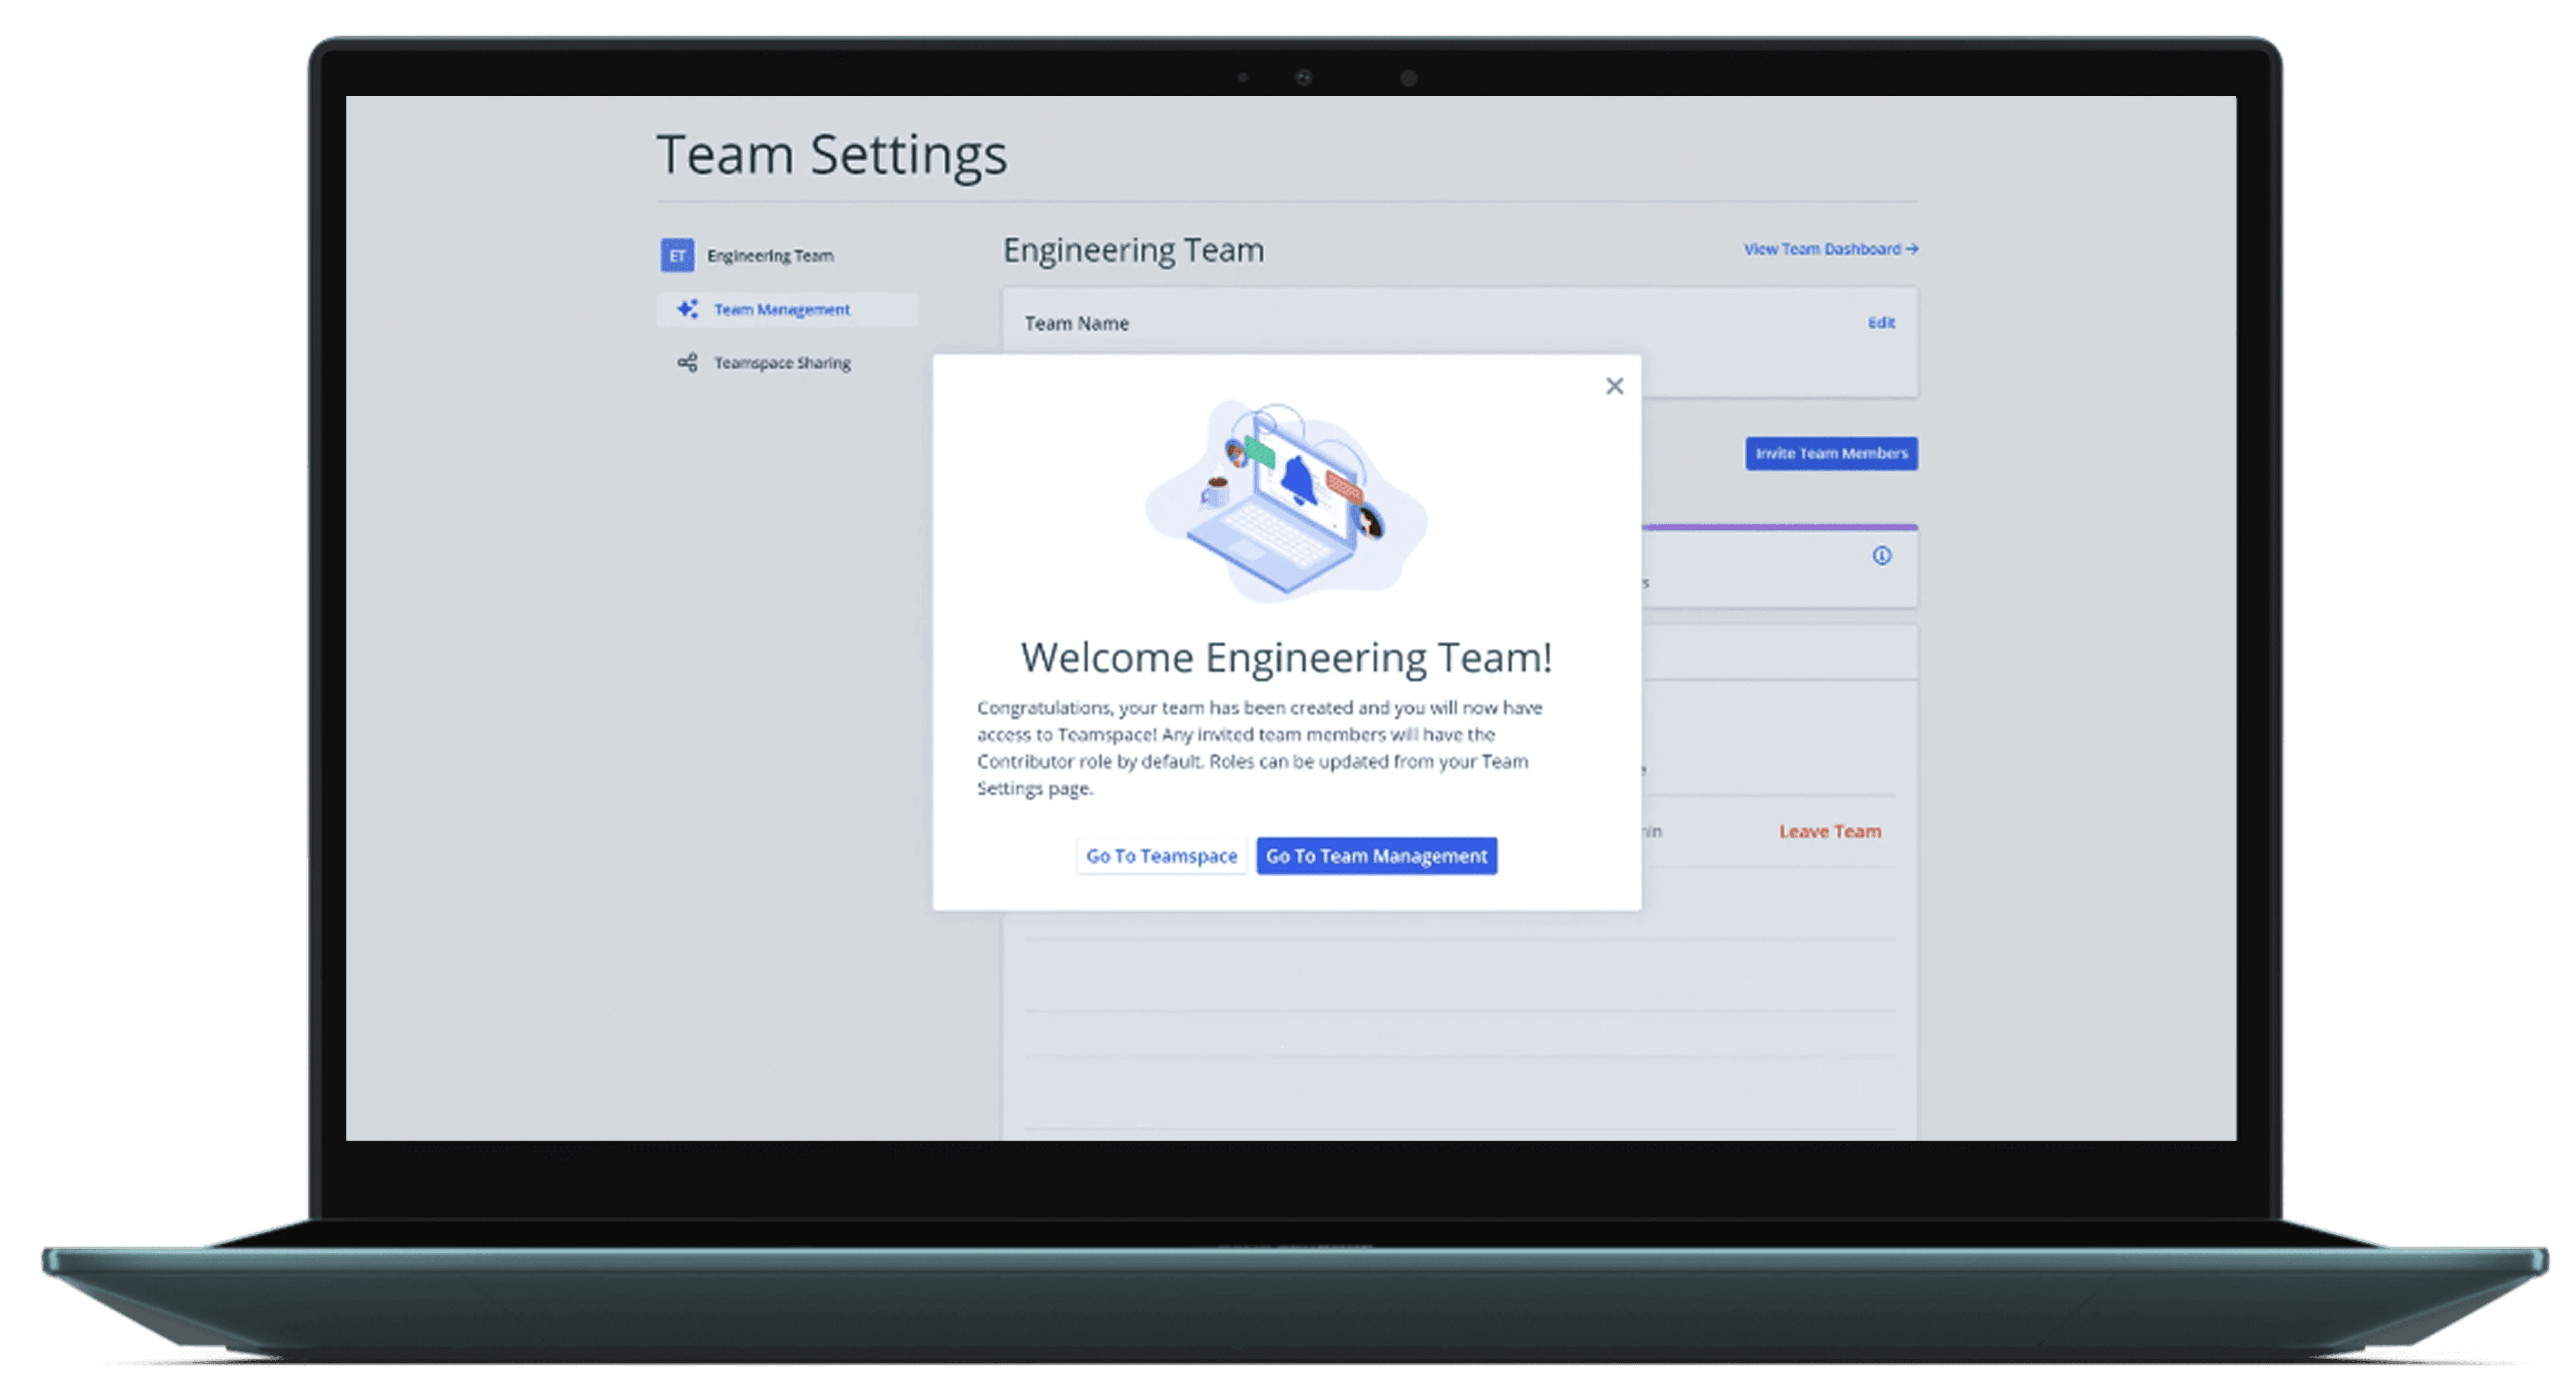Click the Teamspace Sharing share icon
Image resolution: width=2576 pixels, height=1387 pixels.
[687, 362]
